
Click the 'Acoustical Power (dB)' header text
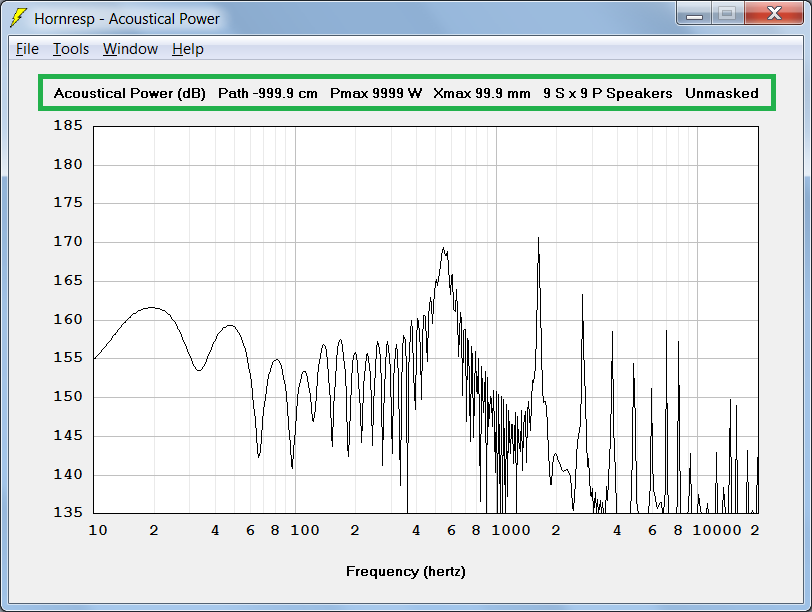tap(129, 93)
